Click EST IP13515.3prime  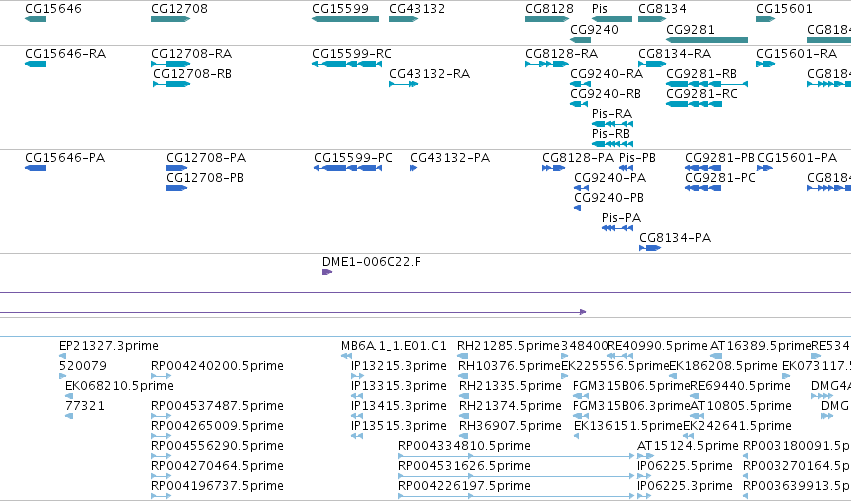tap(398, 426)
